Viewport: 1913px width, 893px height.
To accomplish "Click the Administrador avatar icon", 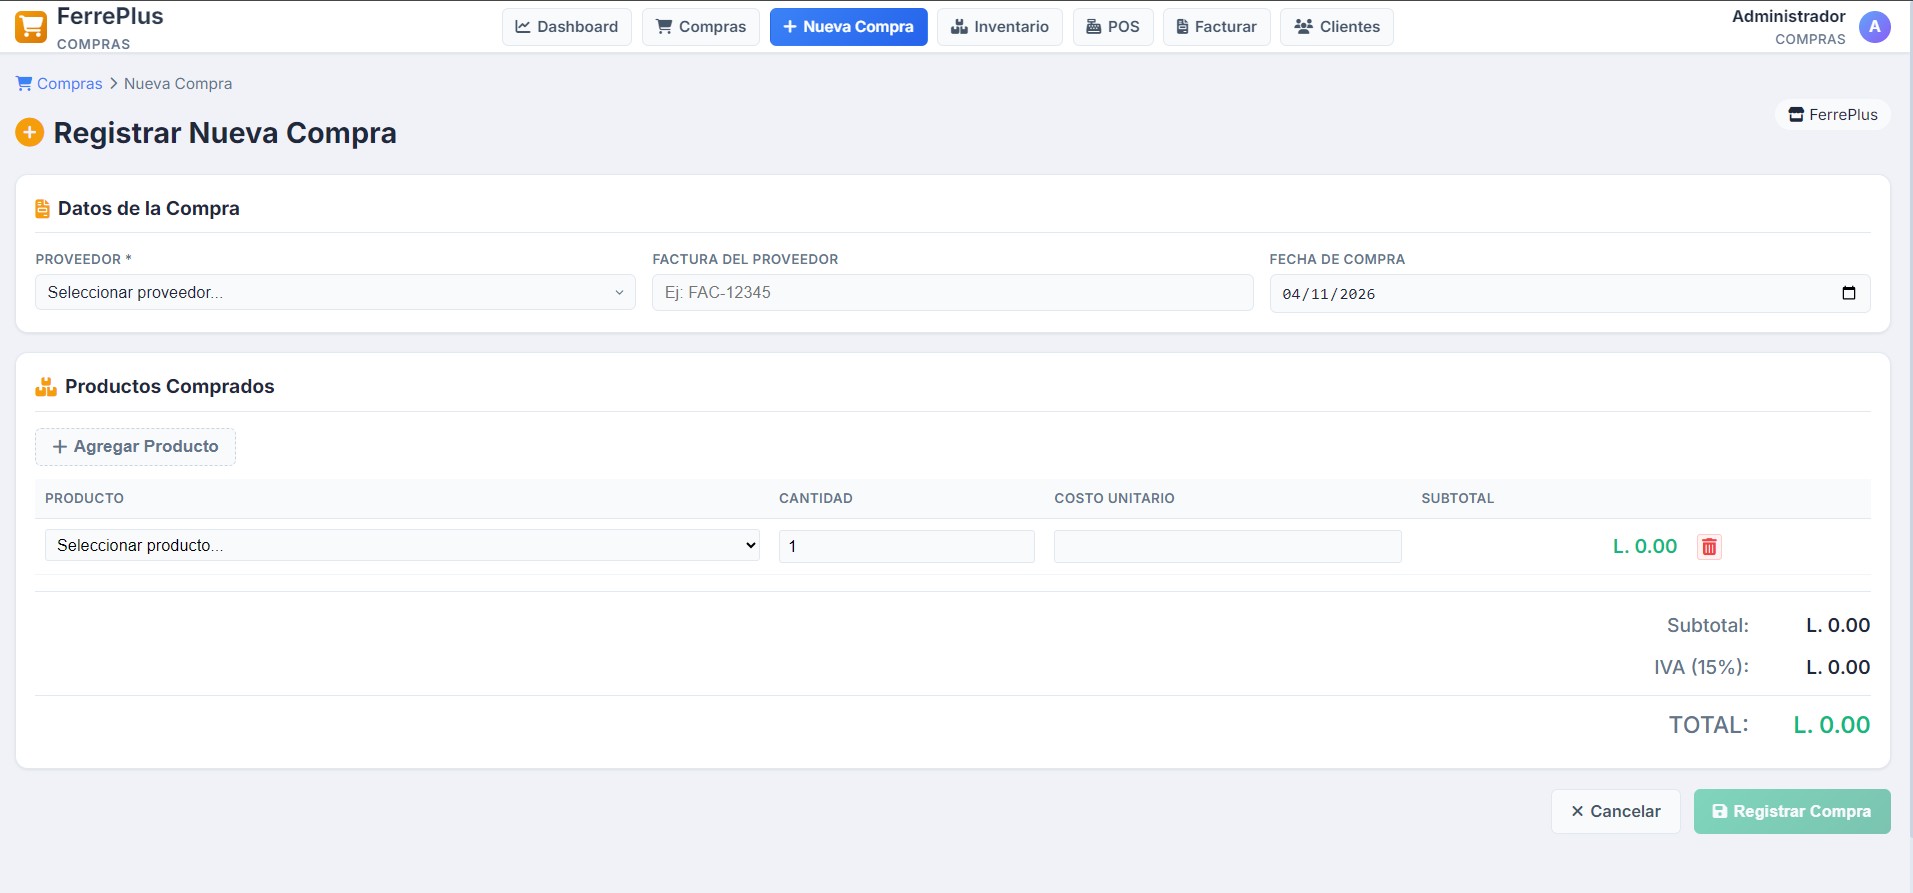I will coord(1874,27).
